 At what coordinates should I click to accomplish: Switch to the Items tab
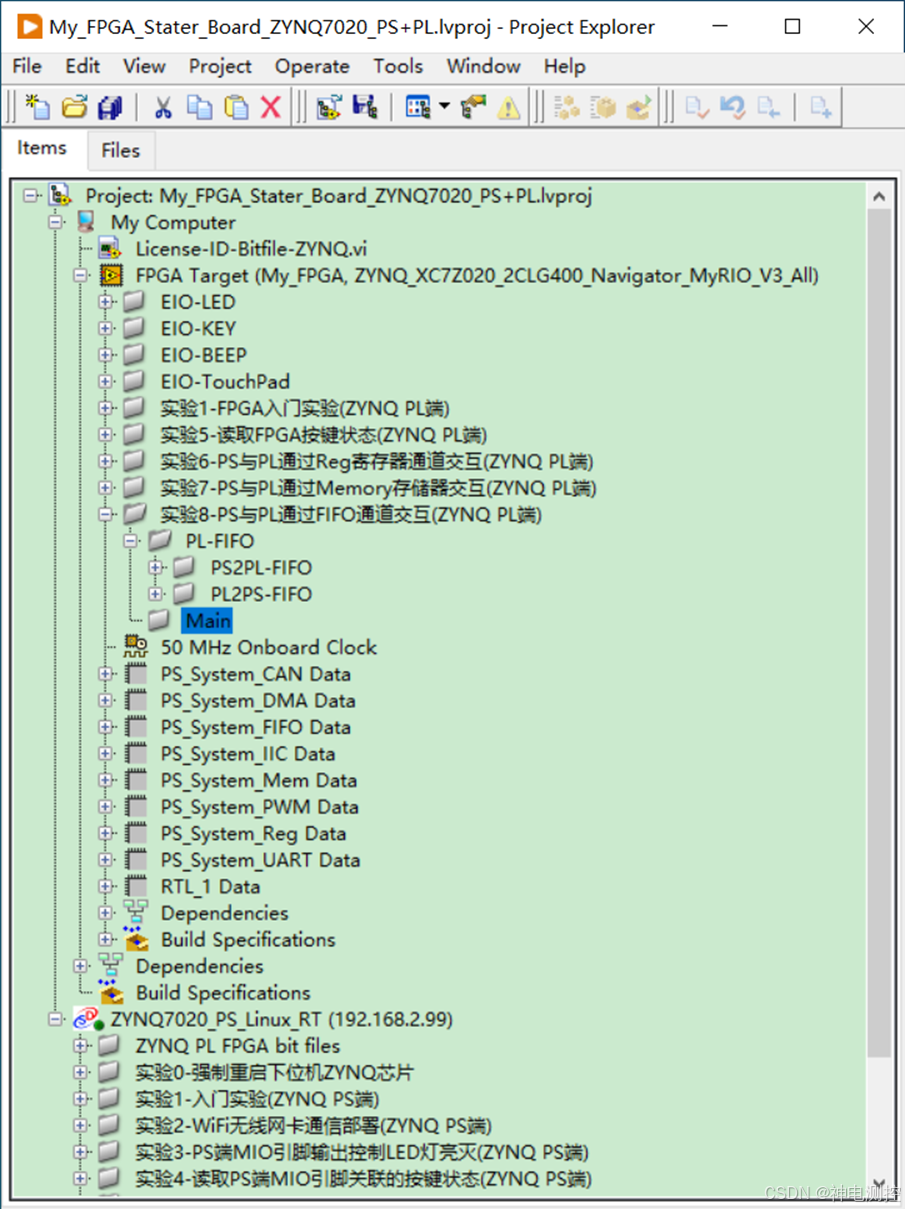(x=42, y=148)
